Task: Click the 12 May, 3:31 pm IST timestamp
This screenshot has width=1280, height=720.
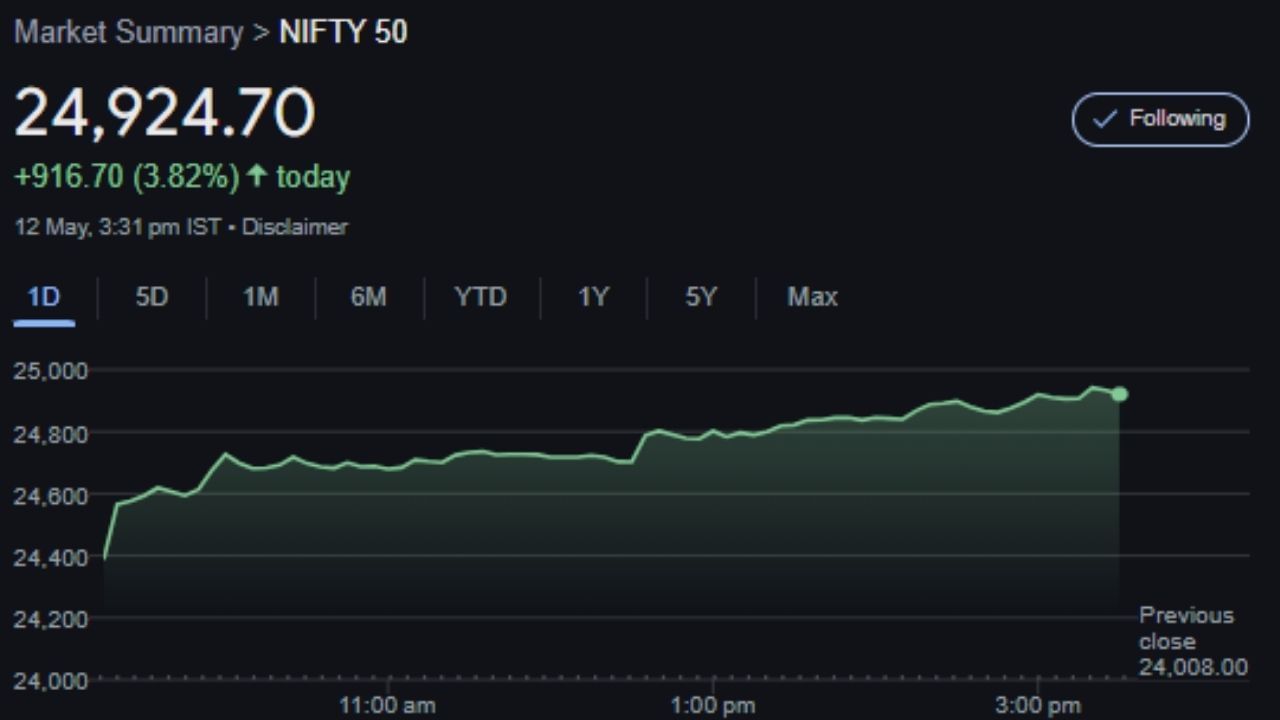Action: [117, 227]
